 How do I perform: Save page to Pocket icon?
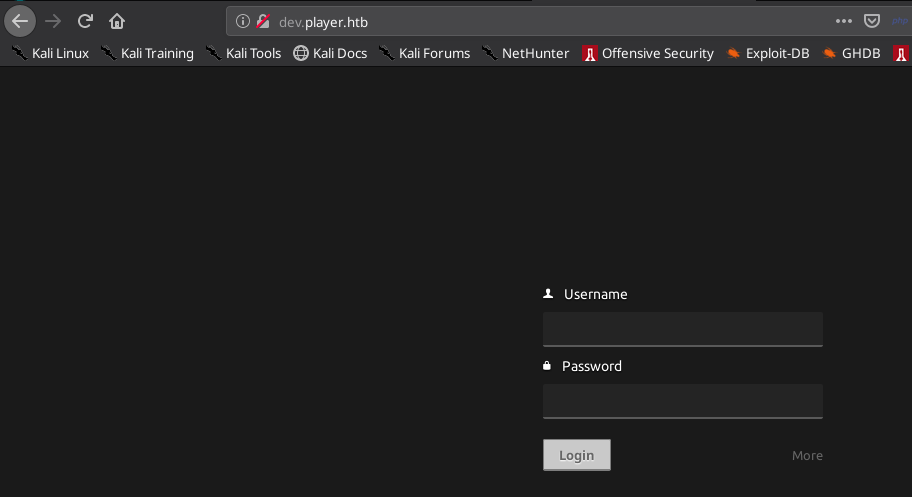[871, 22]
